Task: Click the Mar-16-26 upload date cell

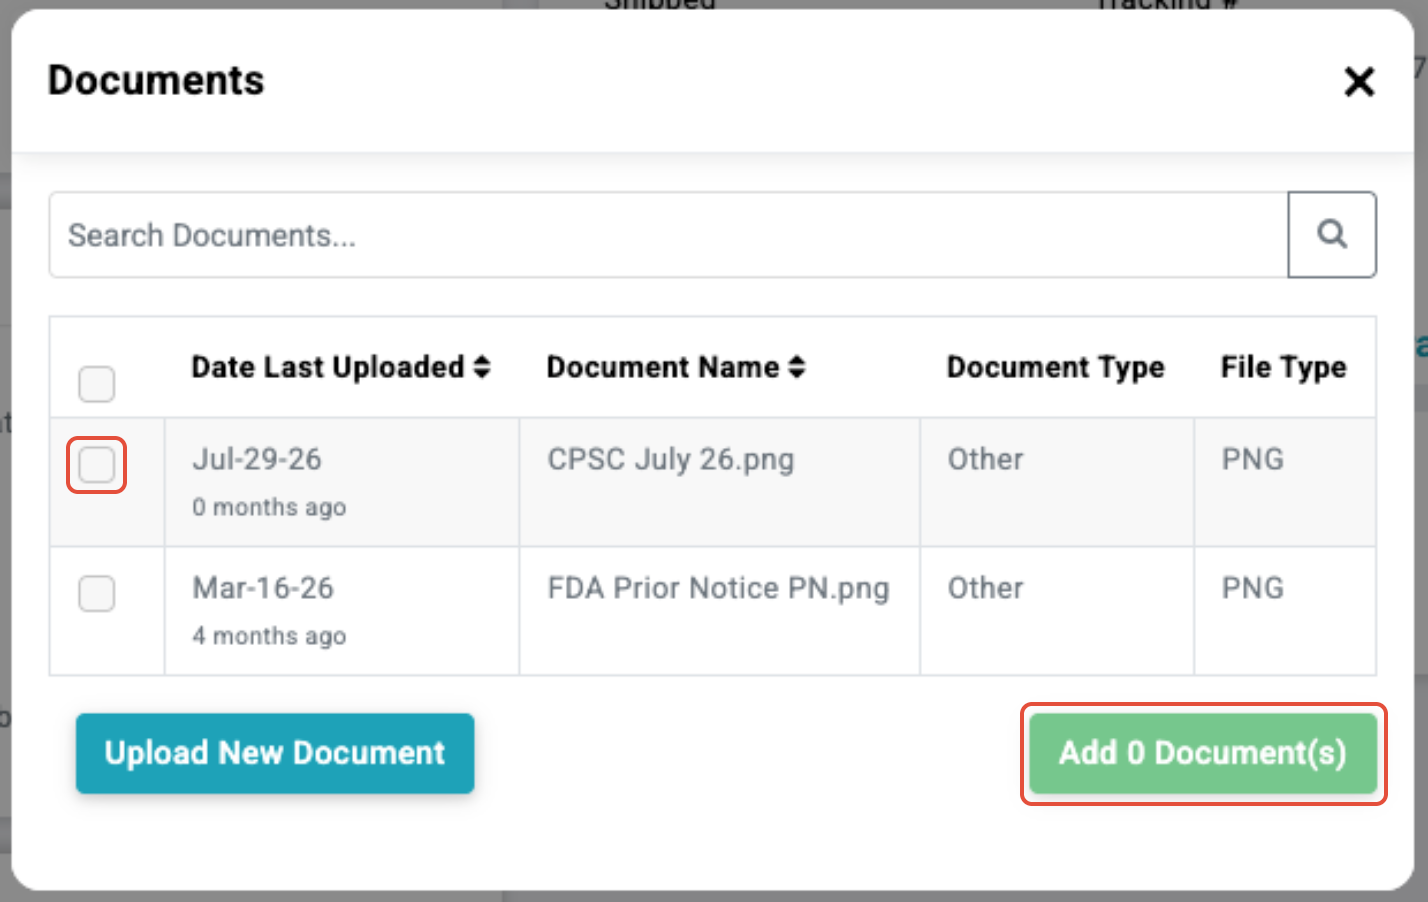Action: 263,588
